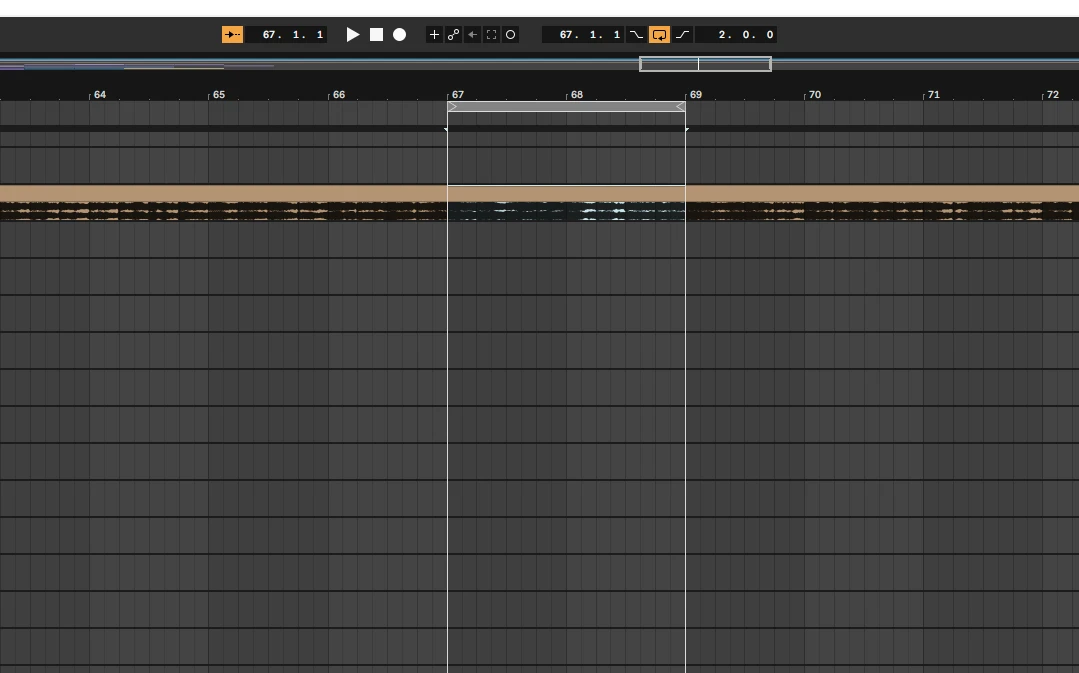Toggle the Automation Arm icon

pos(453,35)
